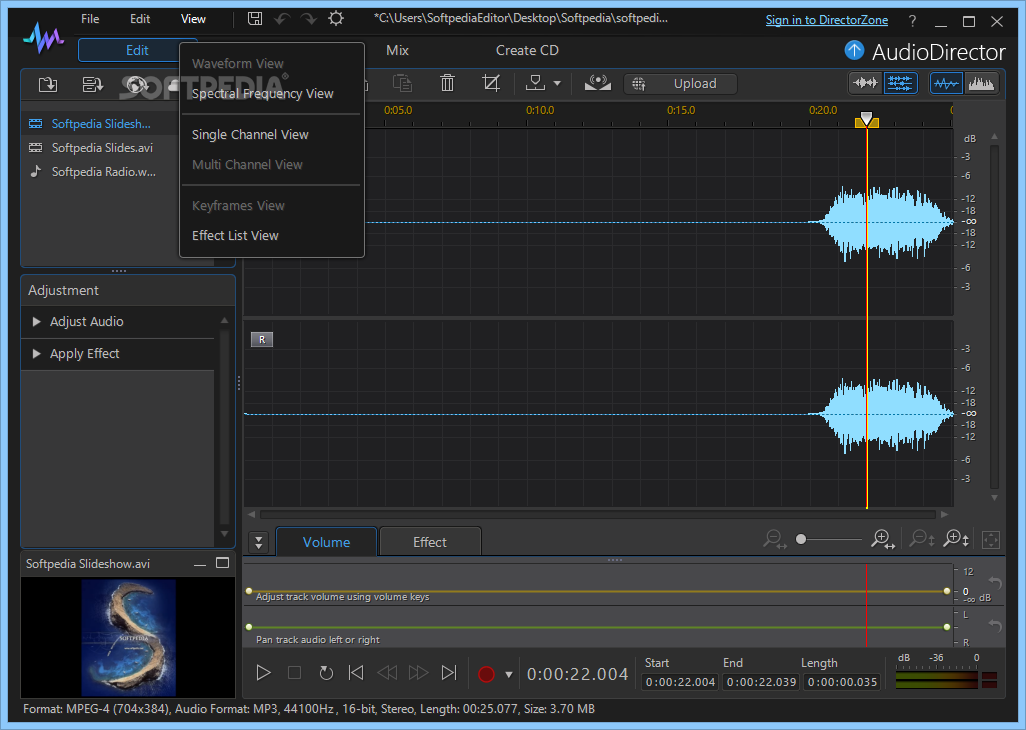Click the pan envelope line
The height and width of the screenshot is (730, 1026).
[597, 627]
